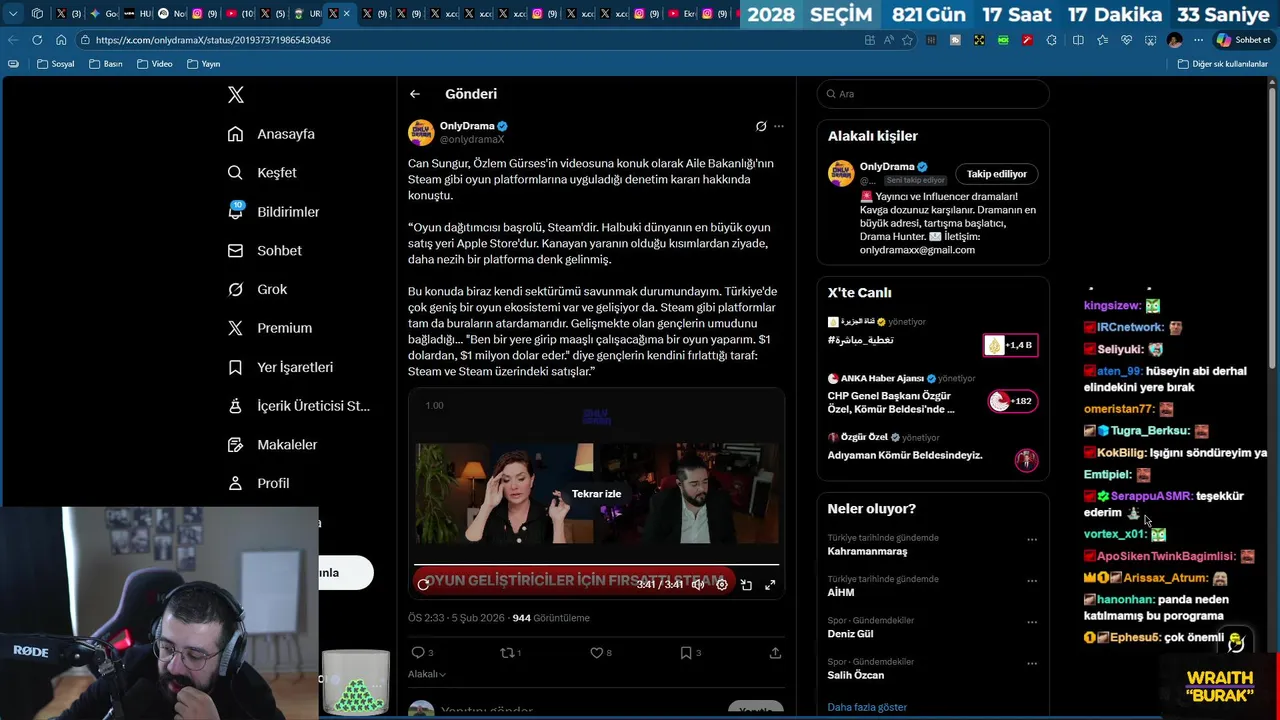
Task: Click the video progress bar
Action: pos(596,566)
